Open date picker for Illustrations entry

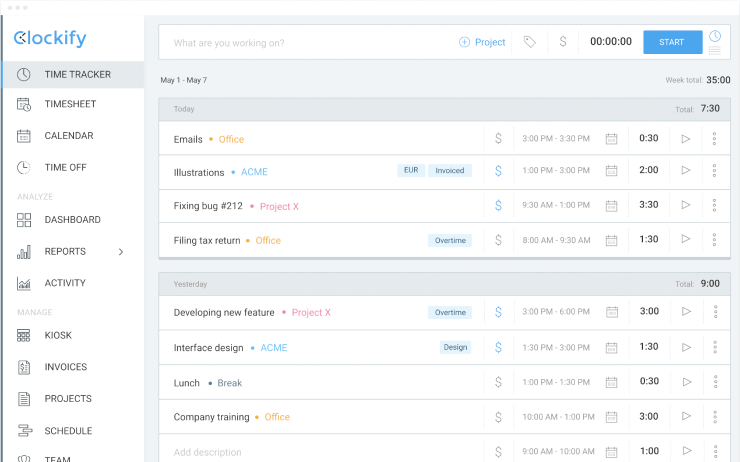pyautogui.click(x=611, y=170)
